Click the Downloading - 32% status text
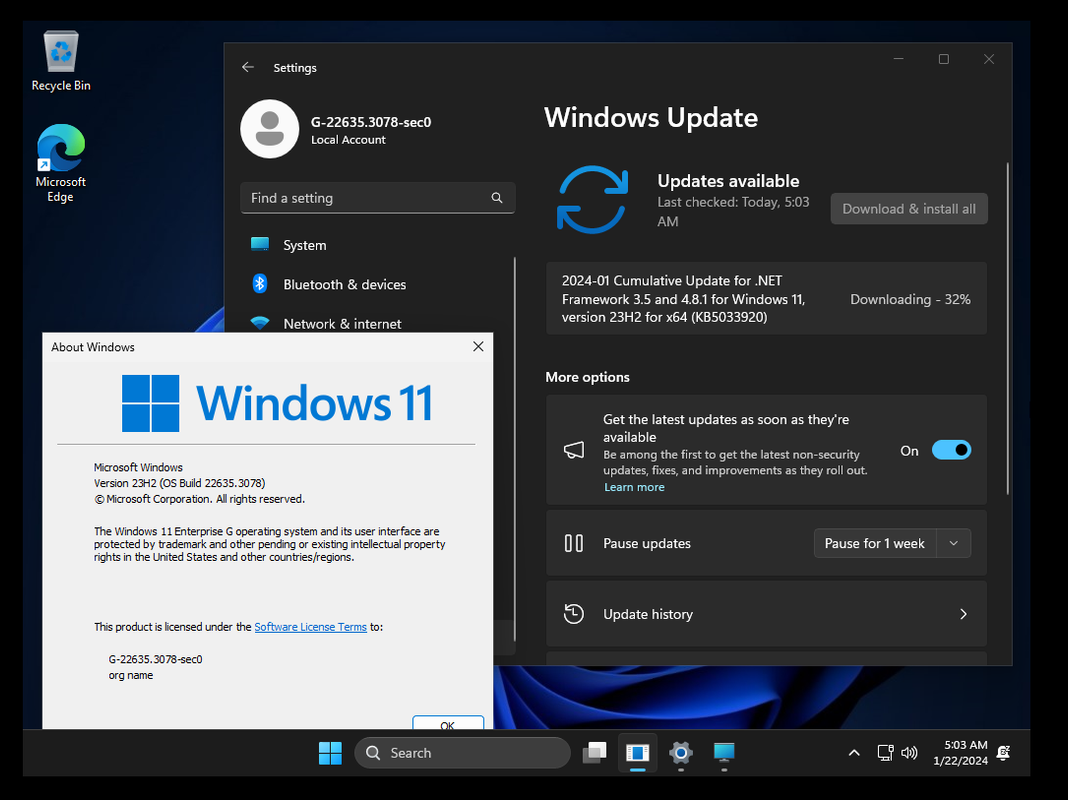1068x800 pixels. click(x=910, y=300)
